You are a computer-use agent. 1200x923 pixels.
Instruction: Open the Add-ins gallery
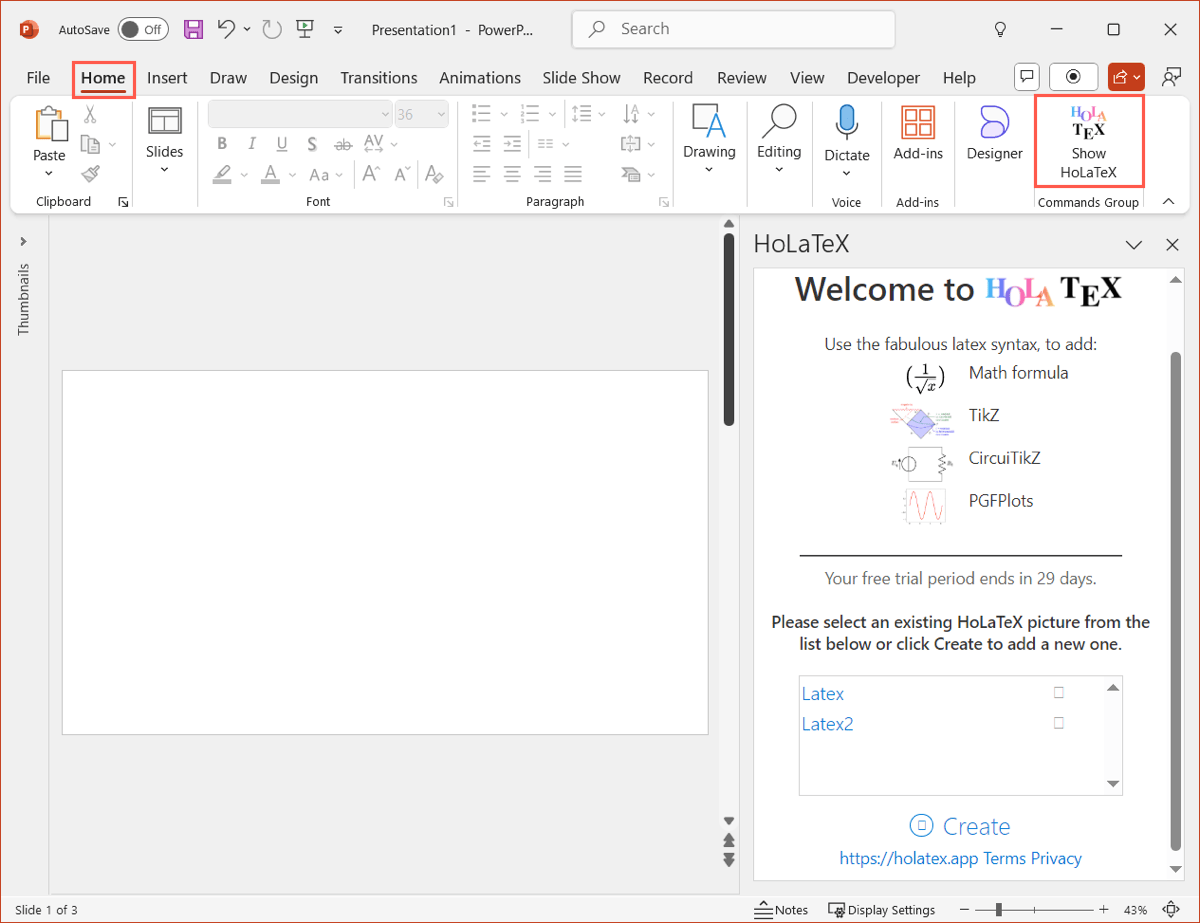pos(918,134)
